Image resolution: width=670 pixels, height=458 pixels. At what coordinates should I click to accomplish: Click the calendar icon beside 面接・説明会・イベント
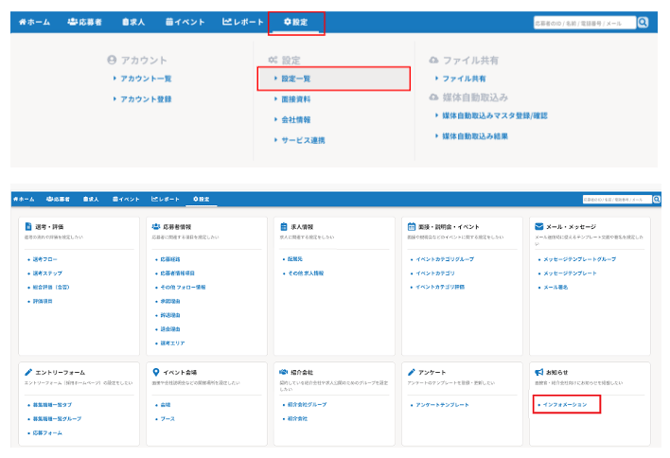[x=412, y=227]
